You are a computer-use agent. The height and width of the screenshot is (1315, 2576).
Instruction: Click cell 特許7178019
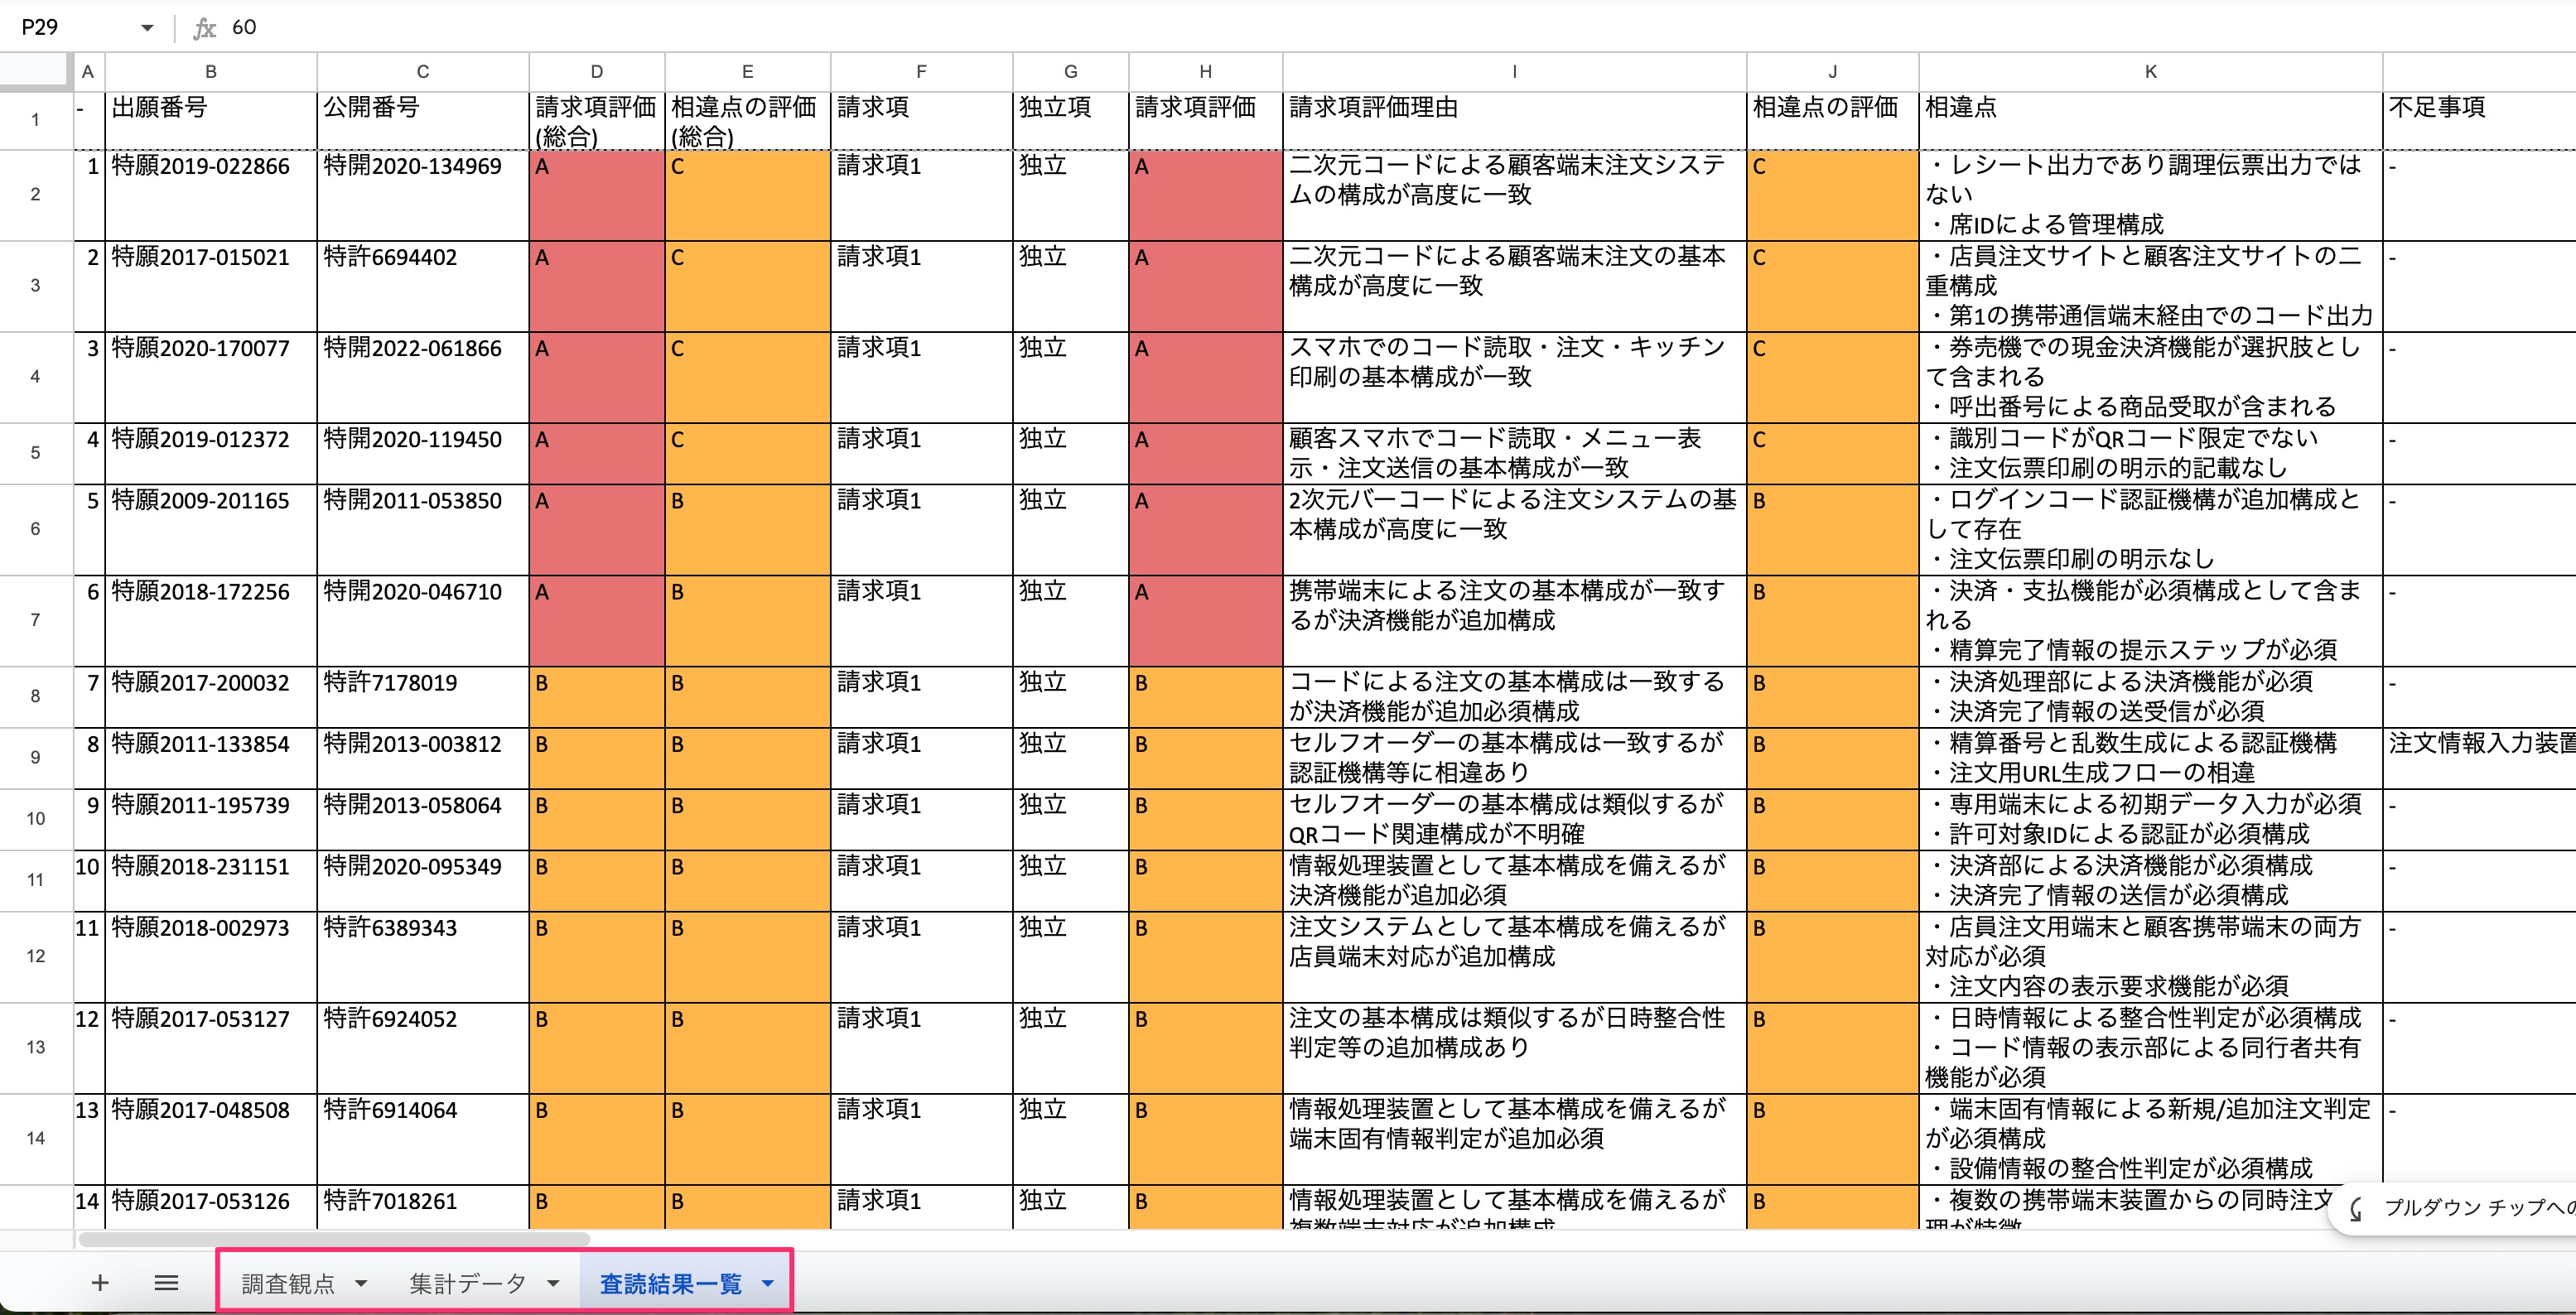423,697
